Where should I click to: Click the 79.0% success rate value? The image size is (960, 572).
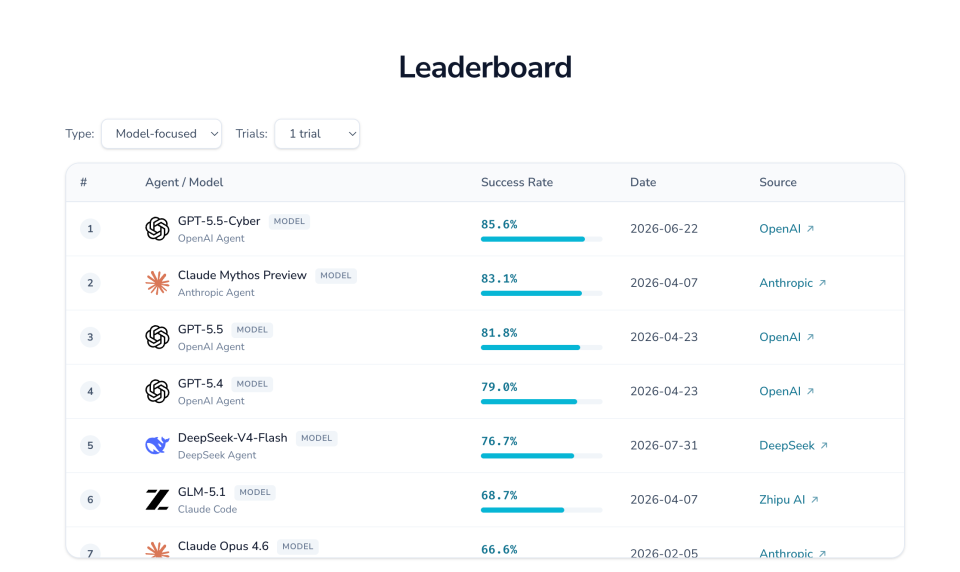click(x=499, y=387)
